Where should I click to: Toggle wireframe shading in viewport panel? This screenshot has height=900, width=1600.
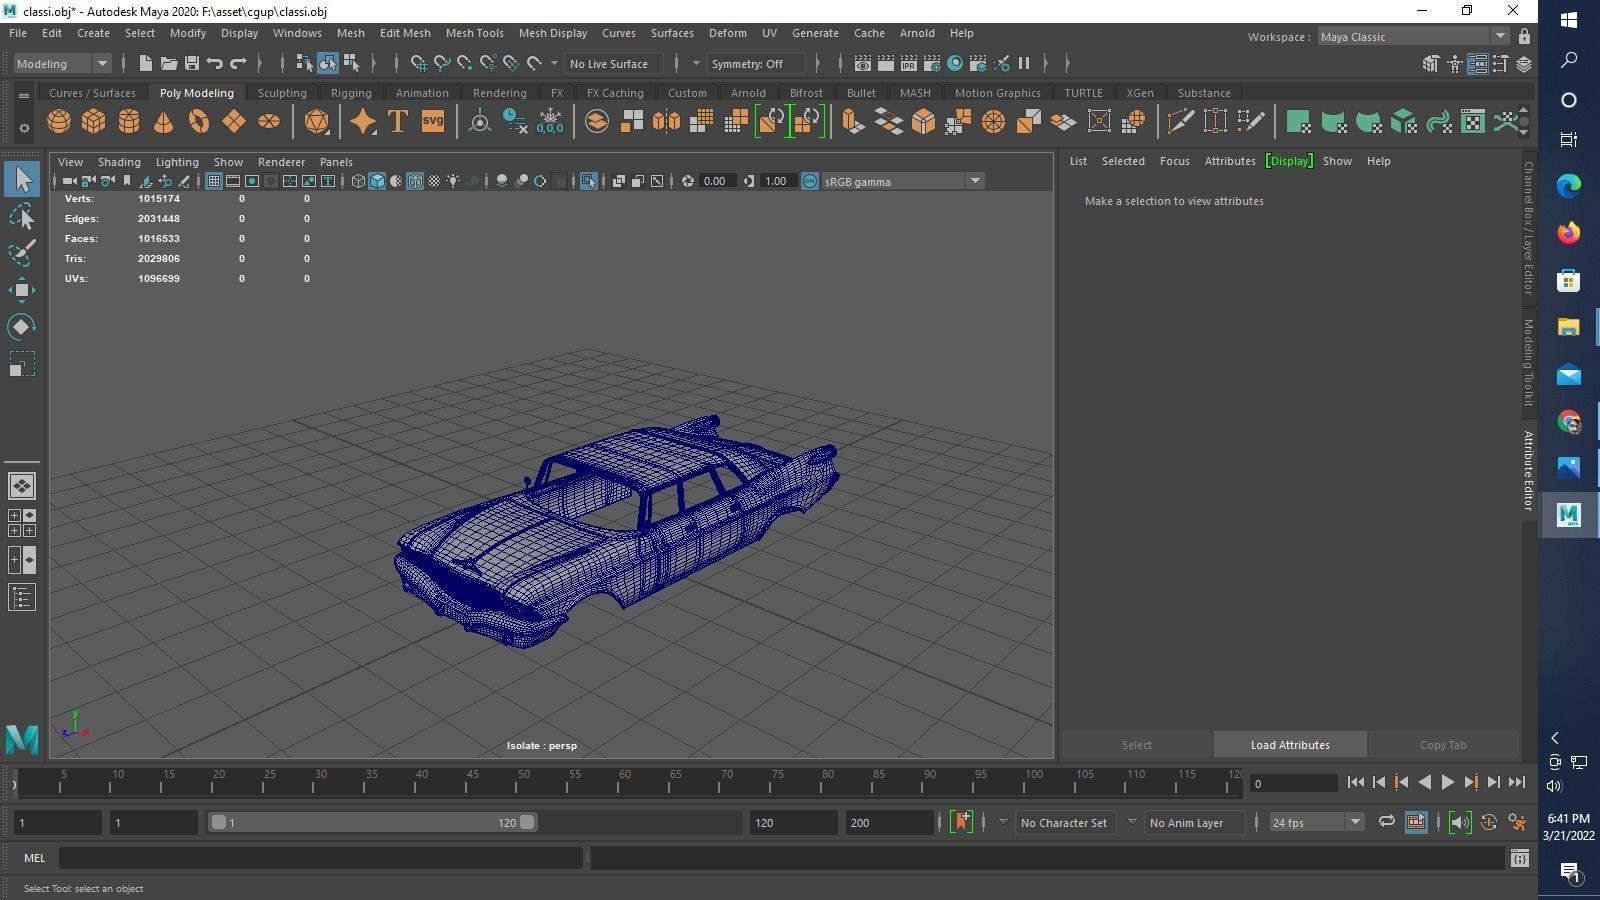358,181
